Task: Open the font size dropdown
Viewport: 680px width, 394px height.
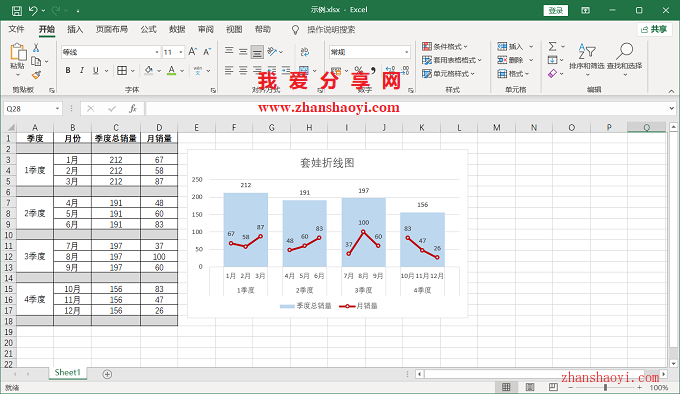Action: coord(181,52)
